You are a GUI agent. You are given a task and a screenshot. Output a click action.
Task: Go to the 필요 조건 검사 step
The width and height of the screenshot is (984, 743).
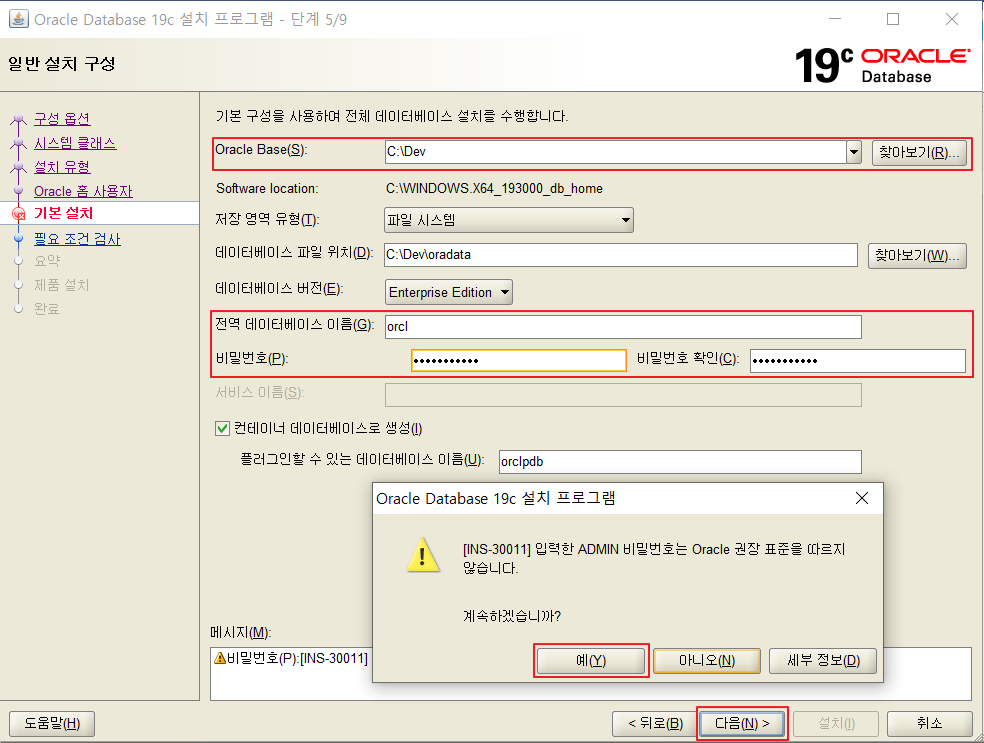[x=77, y=239]
